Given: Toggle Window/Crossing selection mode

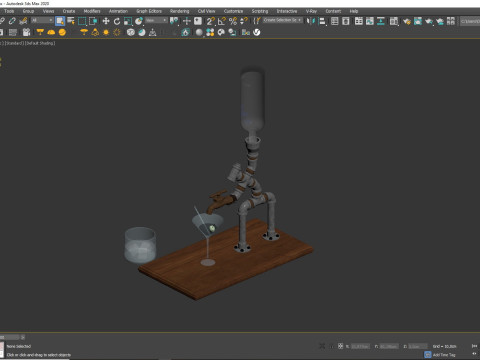Looking at the screenshot, I should pos(93,21).
